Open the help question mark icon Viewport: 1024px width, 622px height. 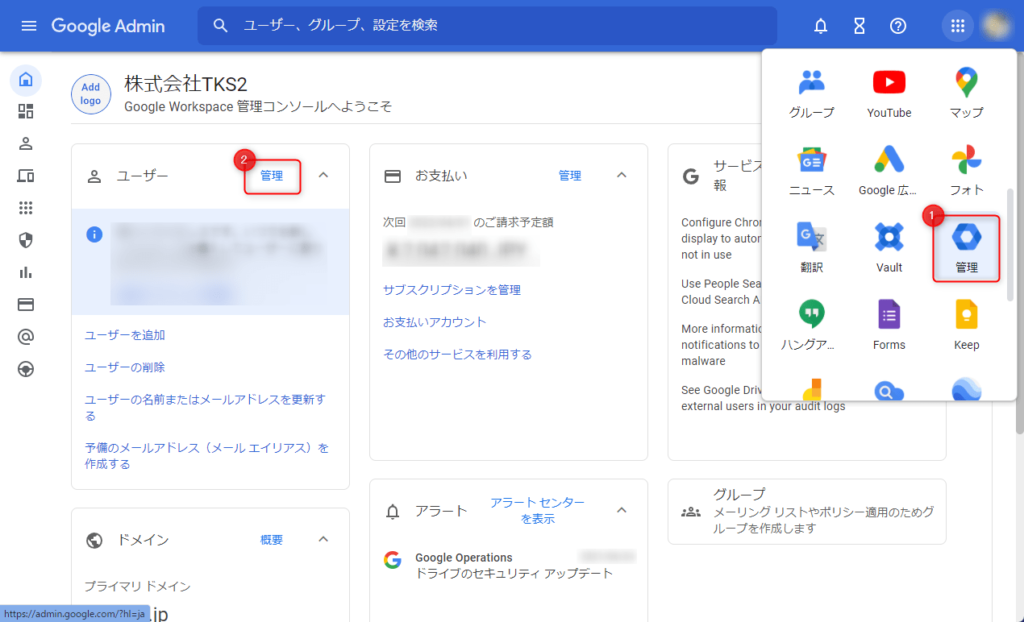tap(898, 26)
